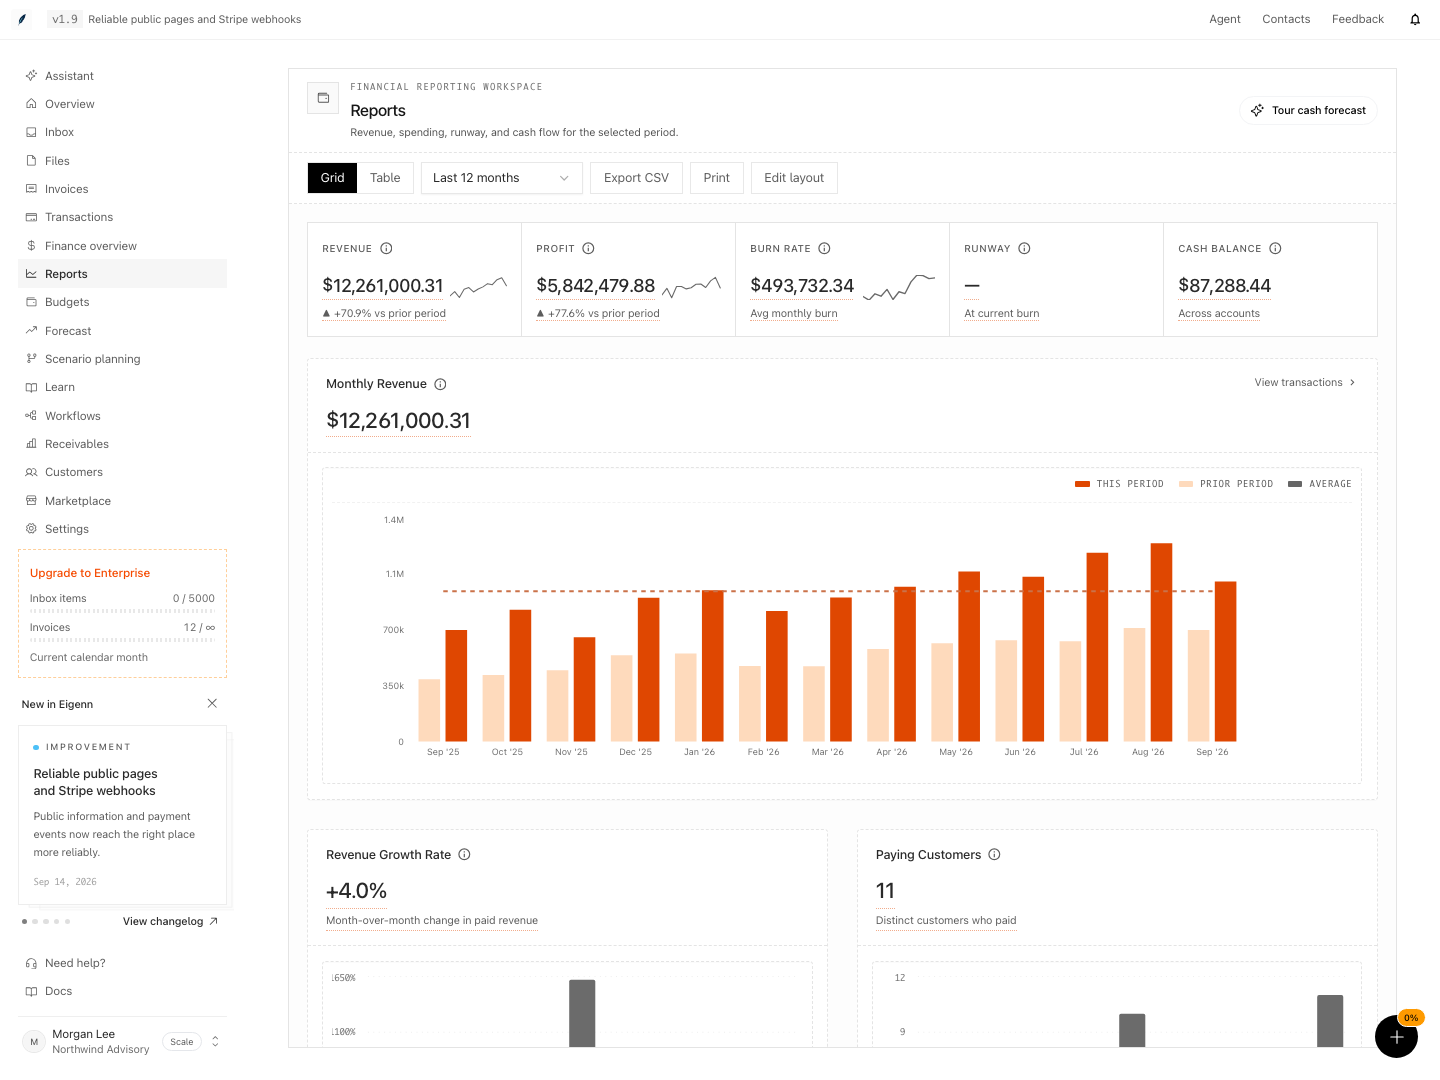Click the info icon beside Paying Customers
Viewport: 1440px width, 1080px height.
point(994,855)
